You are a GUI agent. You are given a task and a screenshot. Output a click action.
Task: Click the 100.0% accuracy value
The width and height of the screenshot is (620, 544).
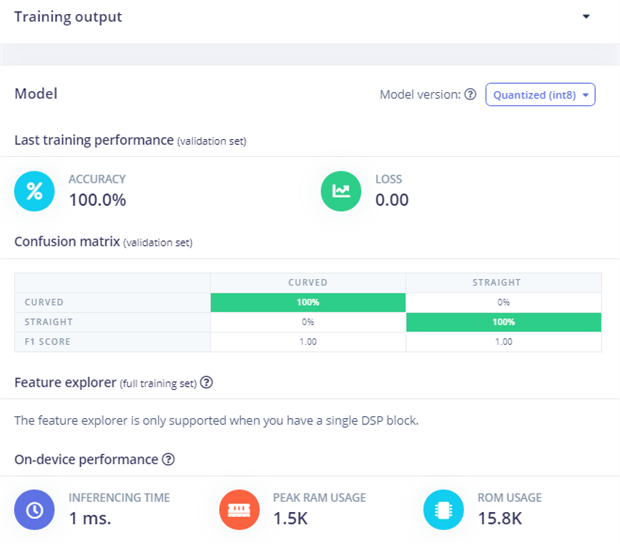point(97,200)
